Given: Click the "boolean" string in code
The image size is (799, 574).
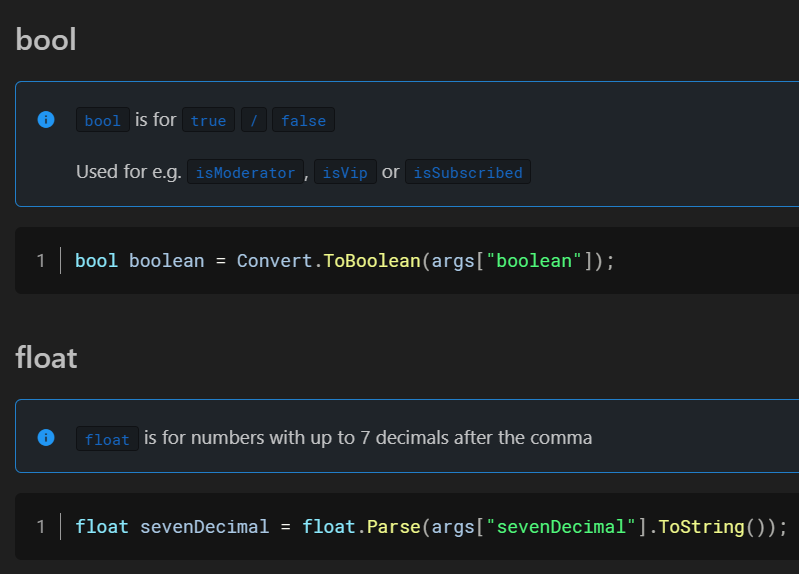Looking at the screenshot, I should pyautogui.click(x=534, y=260).
